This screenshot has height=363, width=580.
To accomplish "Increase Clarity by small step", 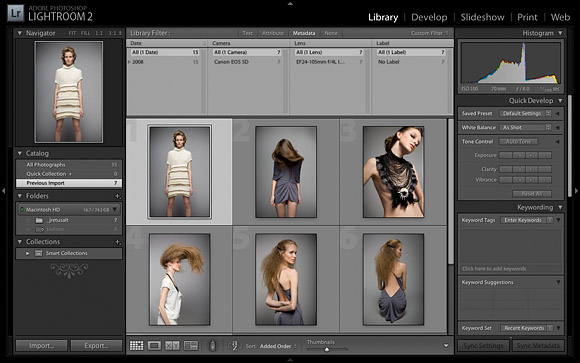I will (532, 169).
